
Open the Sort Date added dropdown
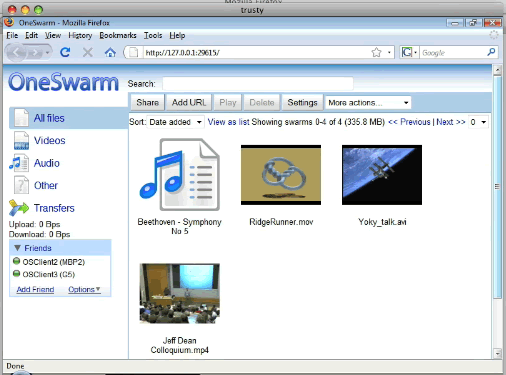(x=175, y=122)
